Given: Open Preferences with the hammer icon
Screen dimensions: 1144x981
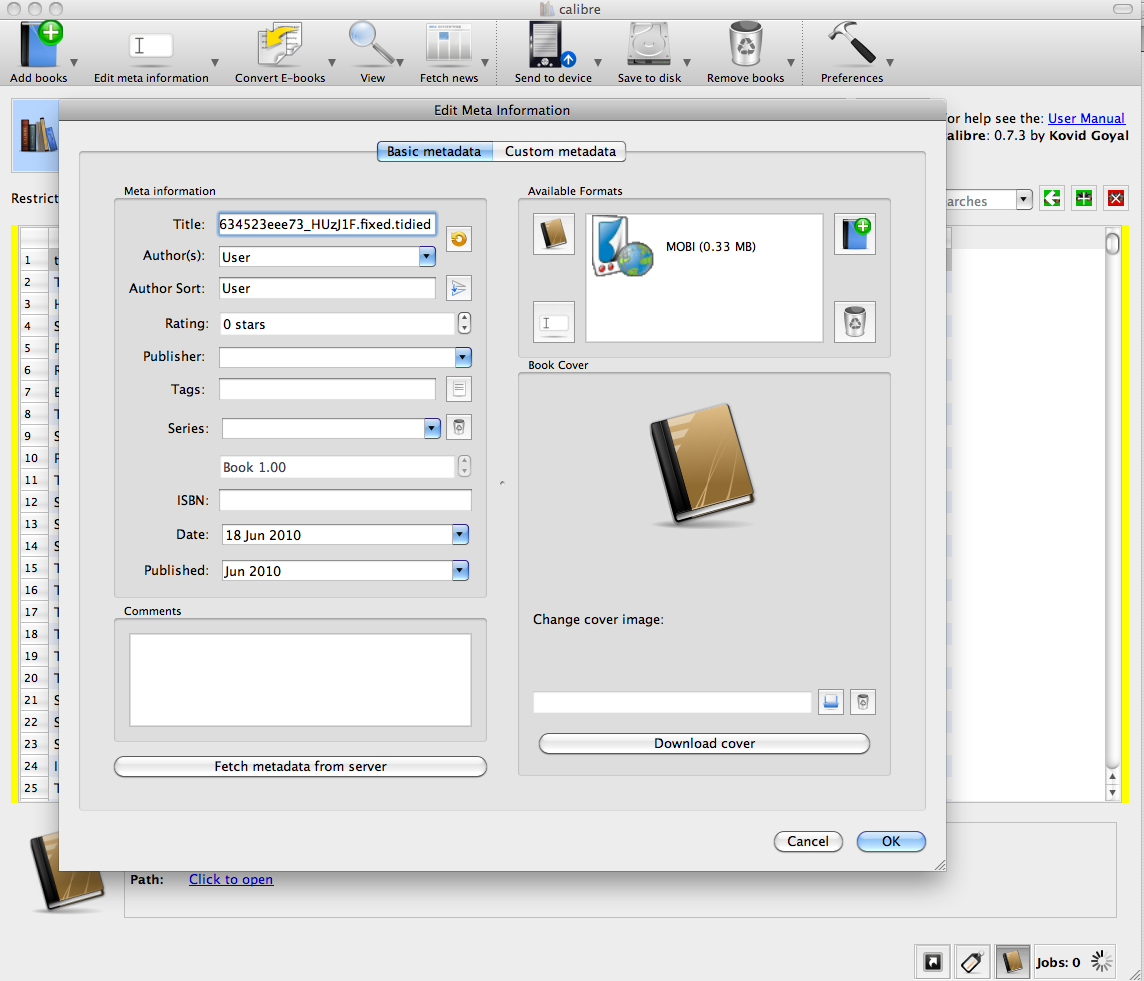Looking at the screenshot, I should pyautogui.click(x=851, y=45).
